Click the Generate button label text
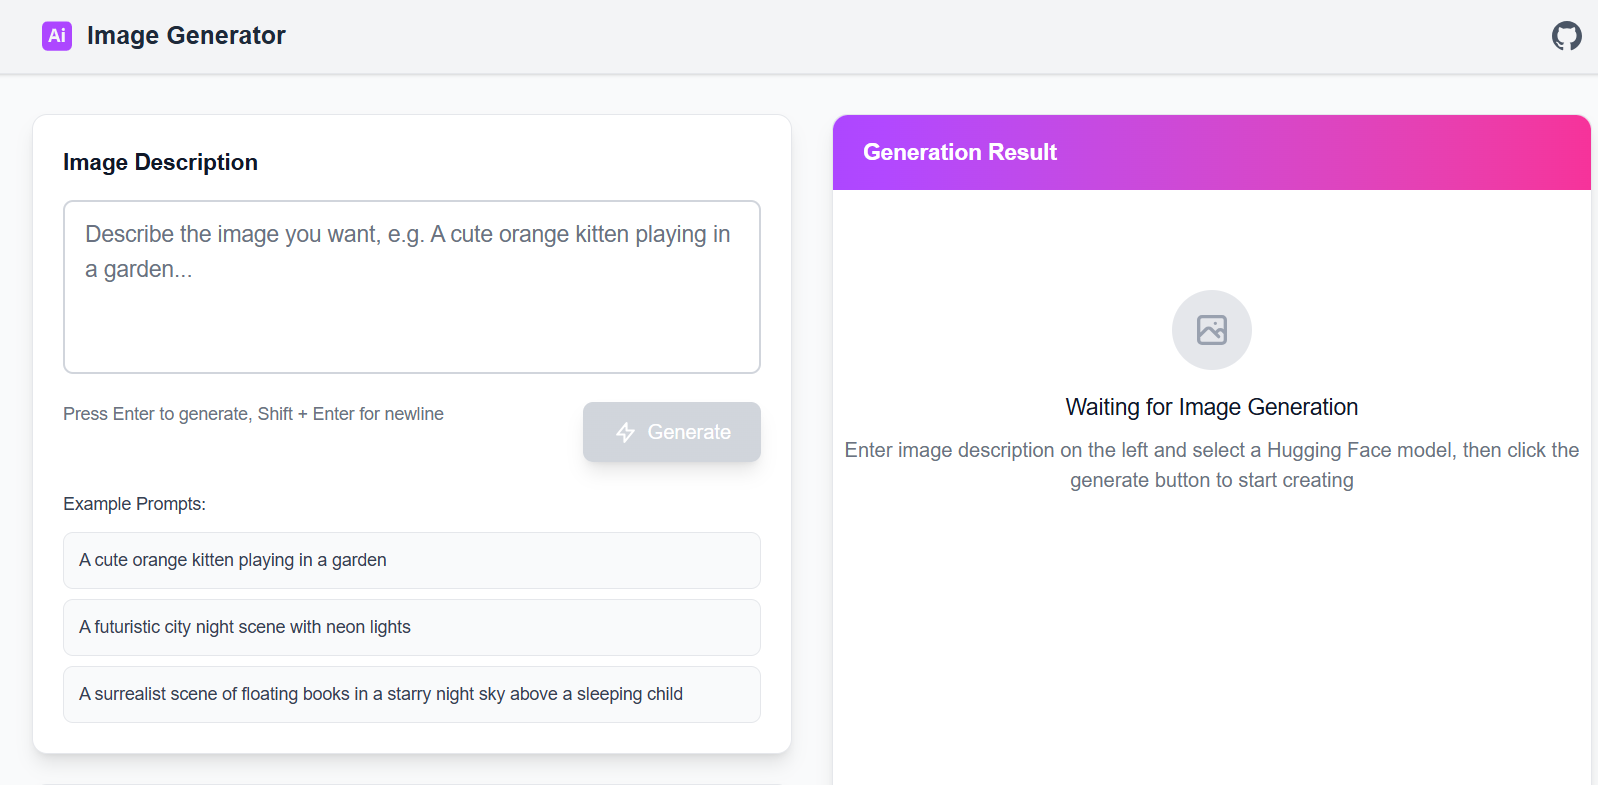This screenshot has width=1598, height=785. tap(689, 432)
